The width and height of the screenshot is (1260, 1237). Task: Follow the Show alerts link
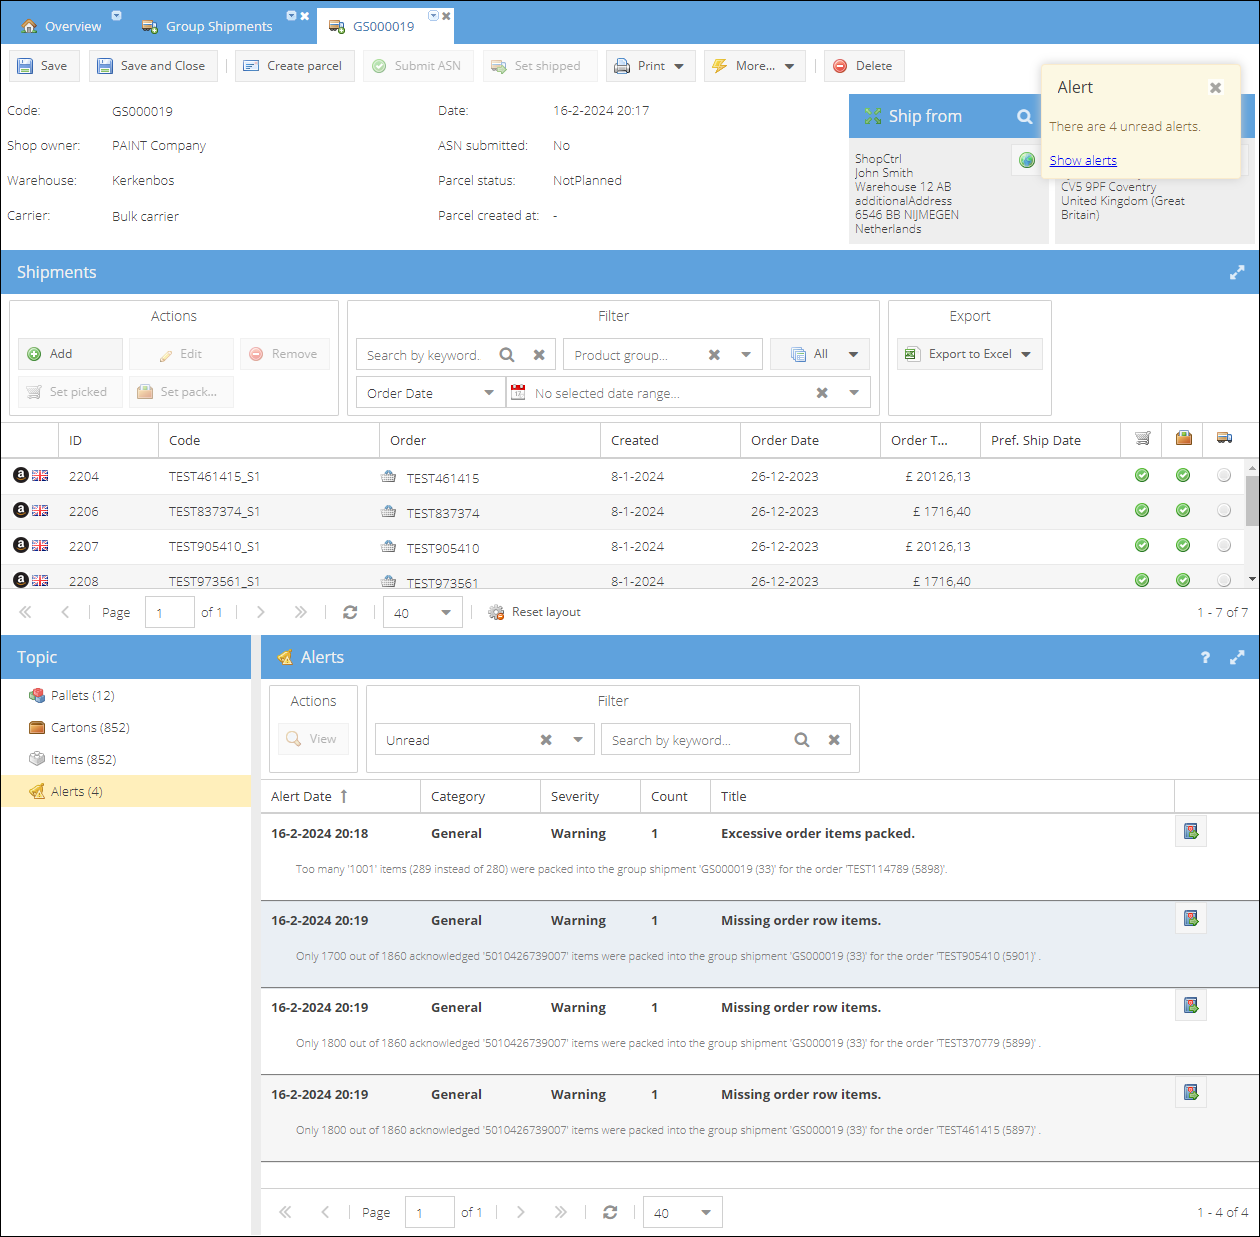click(1083, 160)
